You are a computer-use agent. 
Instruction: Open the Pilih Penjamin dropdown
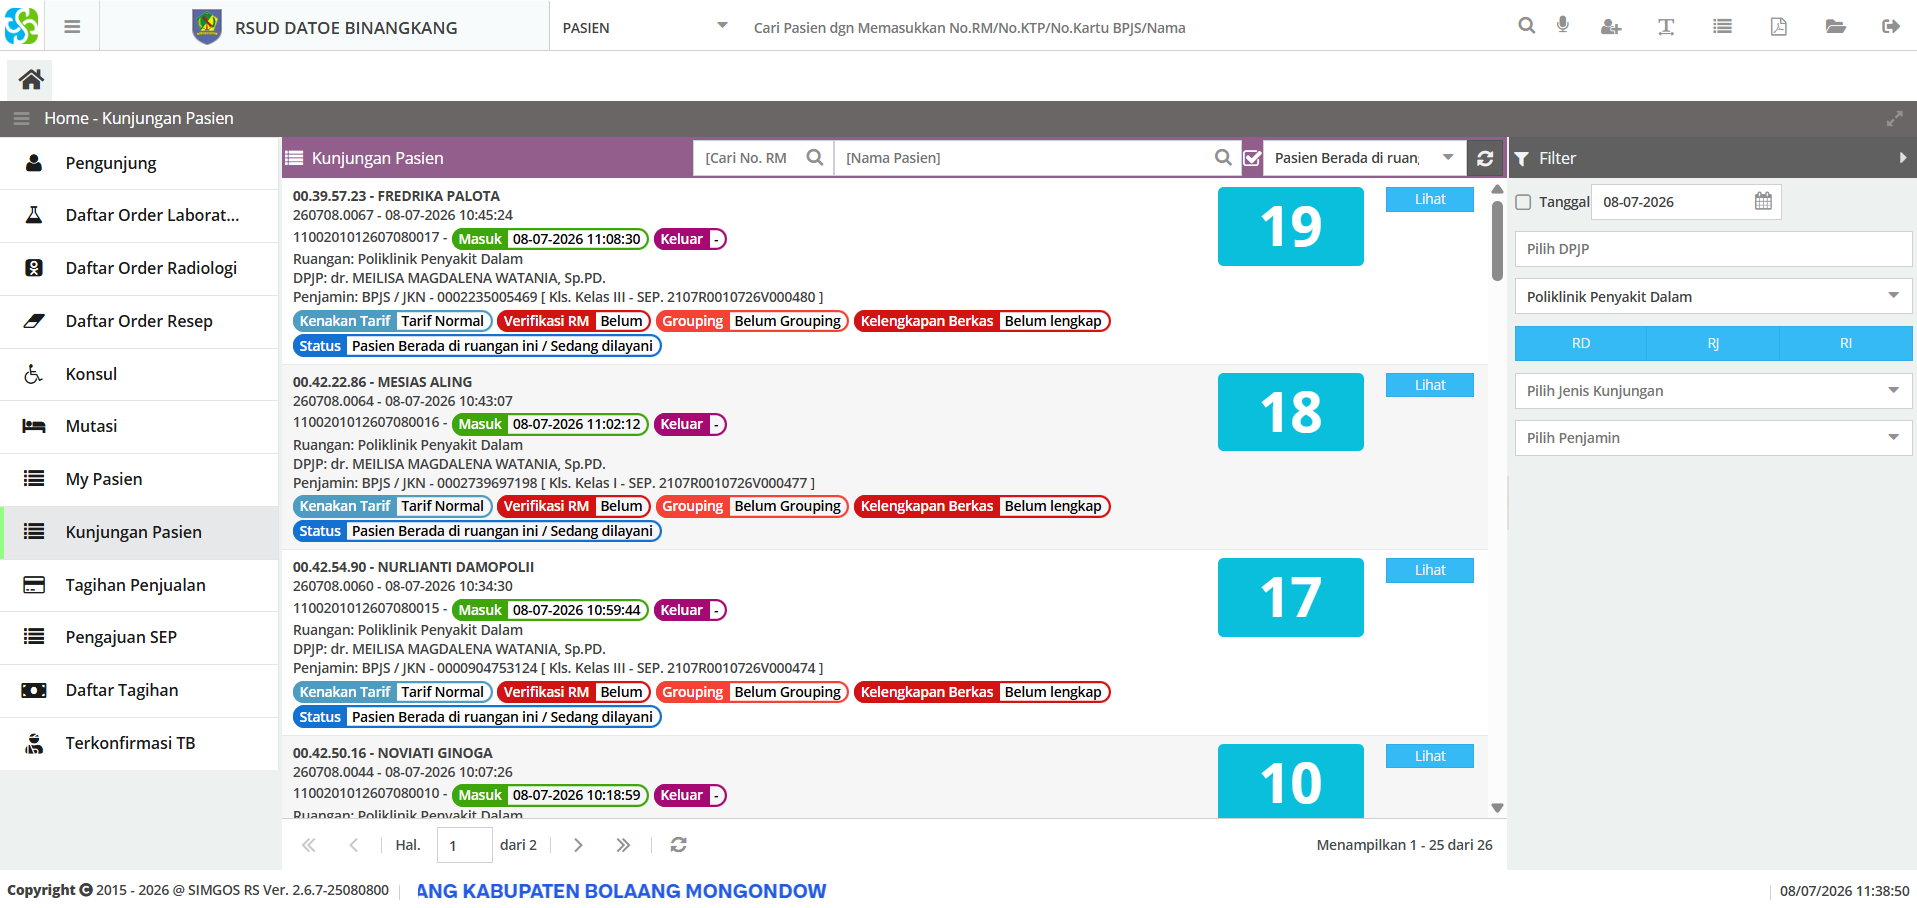coord(1713,437)
